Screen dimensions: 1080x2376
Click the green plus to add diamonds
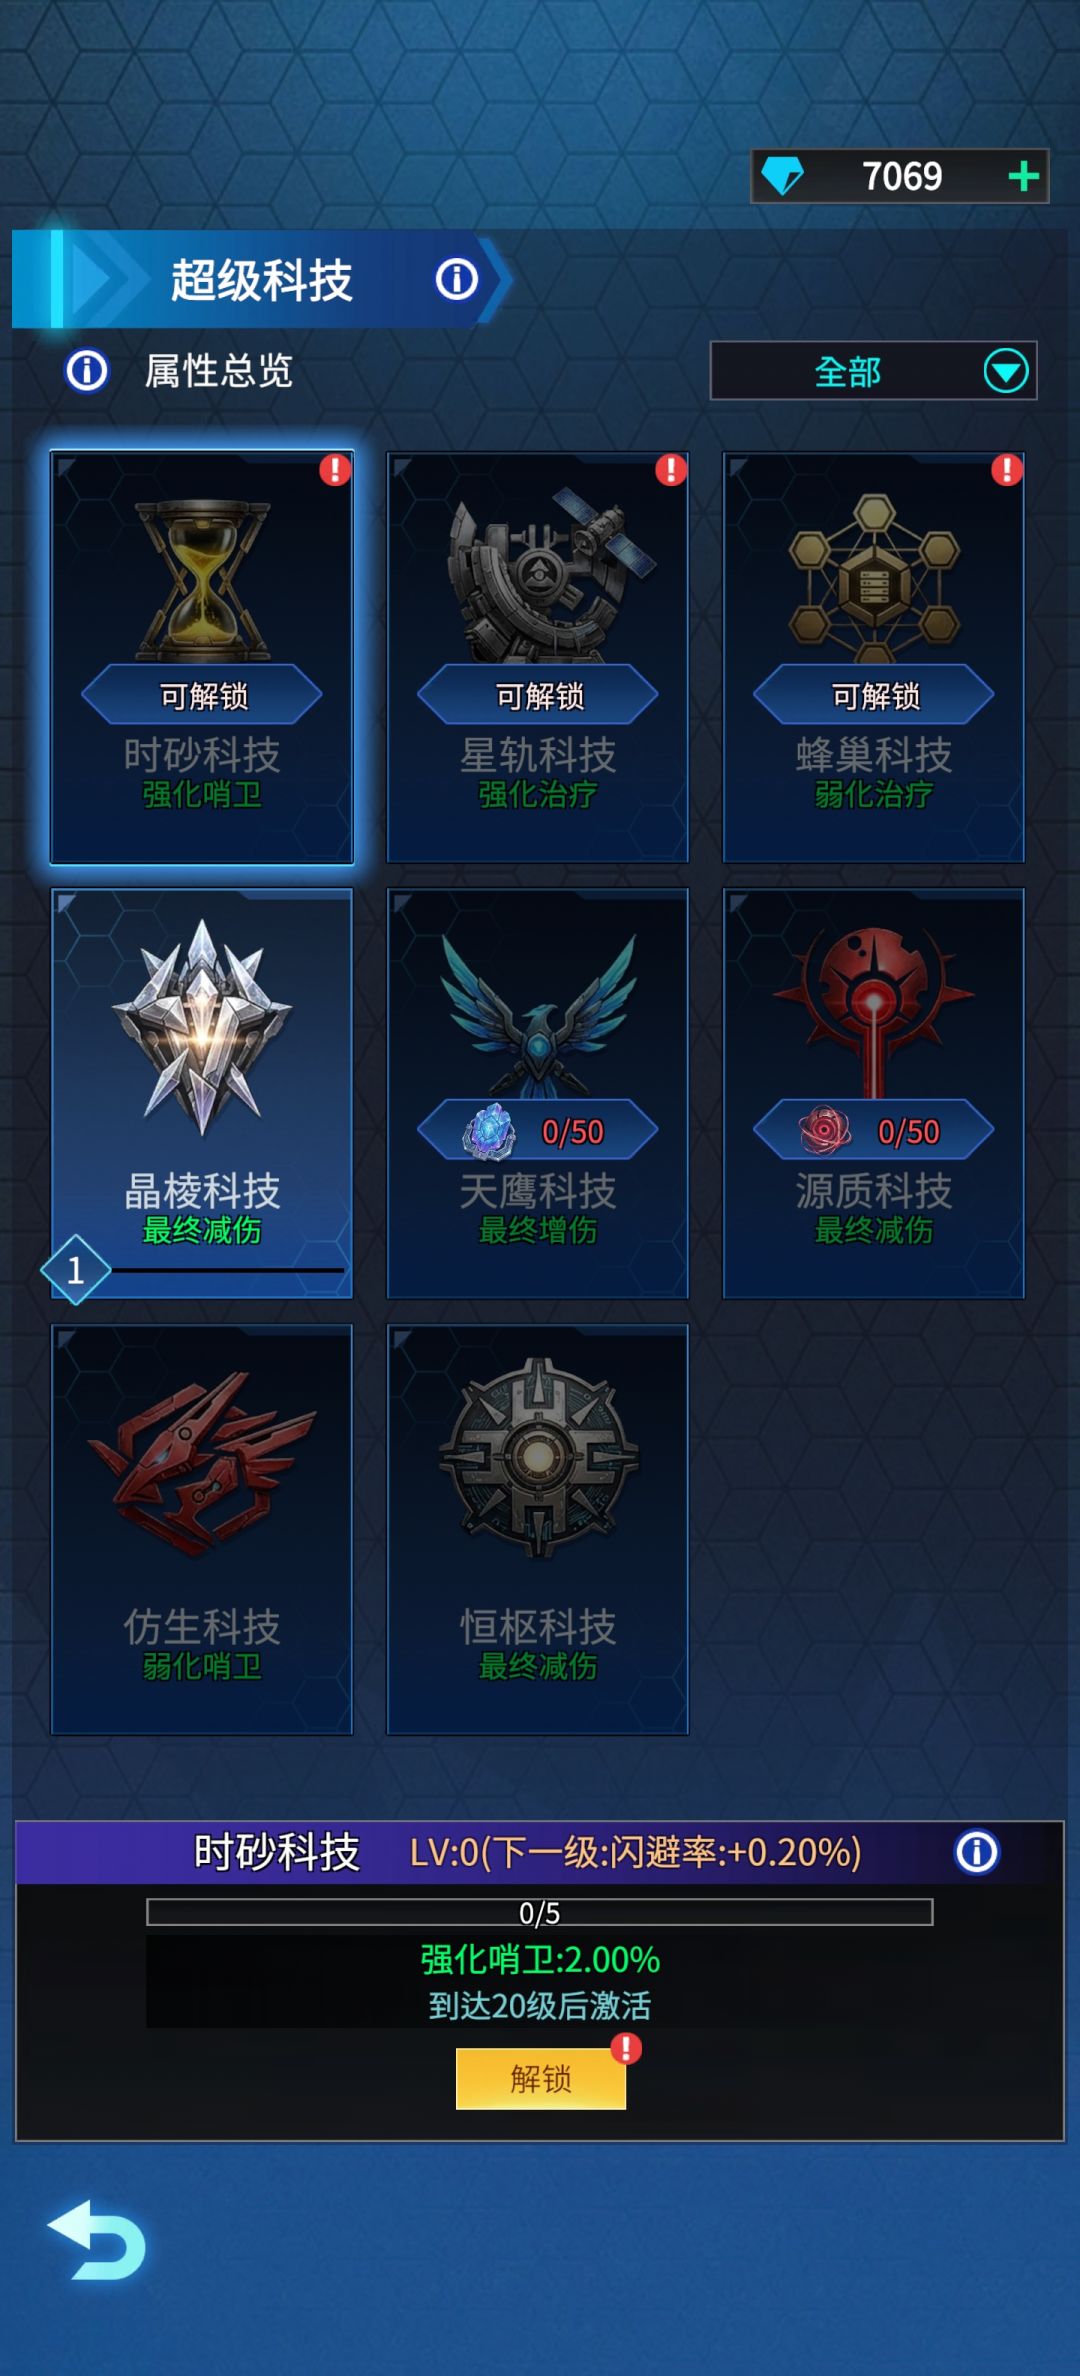pyautogui.click(x=1023, y=177)
